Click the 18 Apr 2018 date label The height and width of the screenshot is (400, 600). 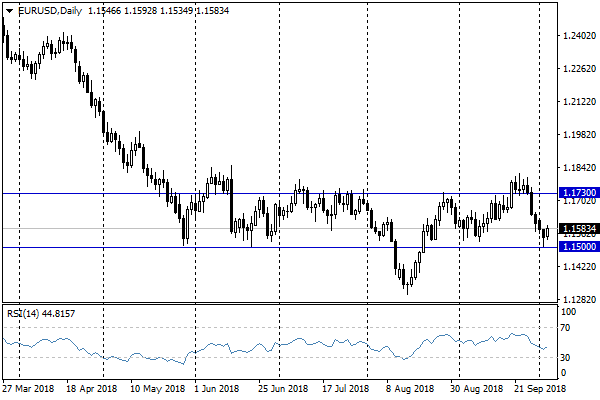click(93, 387)
